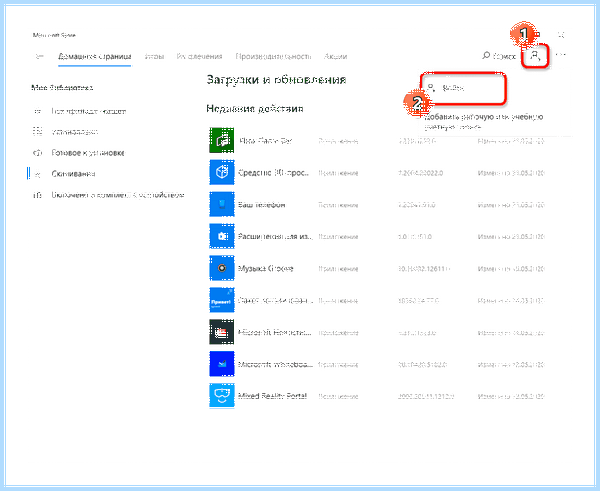Choose Добавить рабочую или учебную учетную запись
Image resolution: width=600 pixels, height=491 pixels.
coord(484,121)
